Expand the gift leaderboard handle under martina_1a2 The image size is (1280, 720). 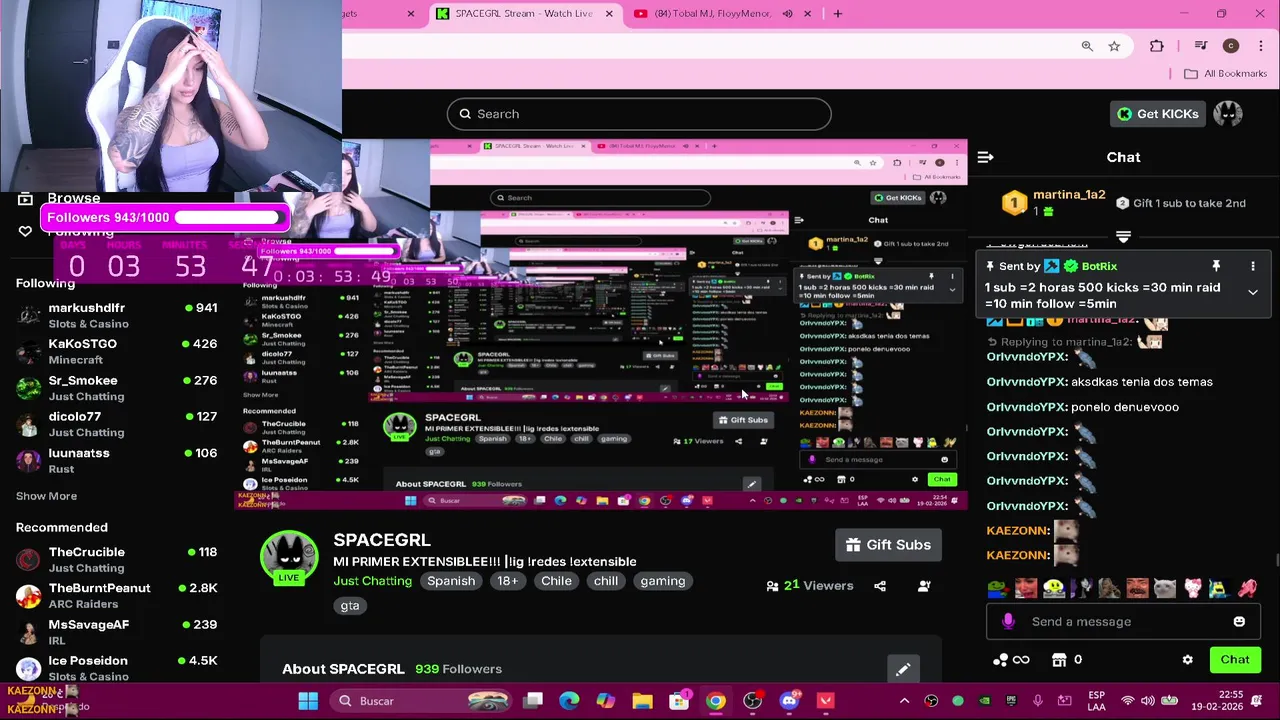(x=1123, y=237)
